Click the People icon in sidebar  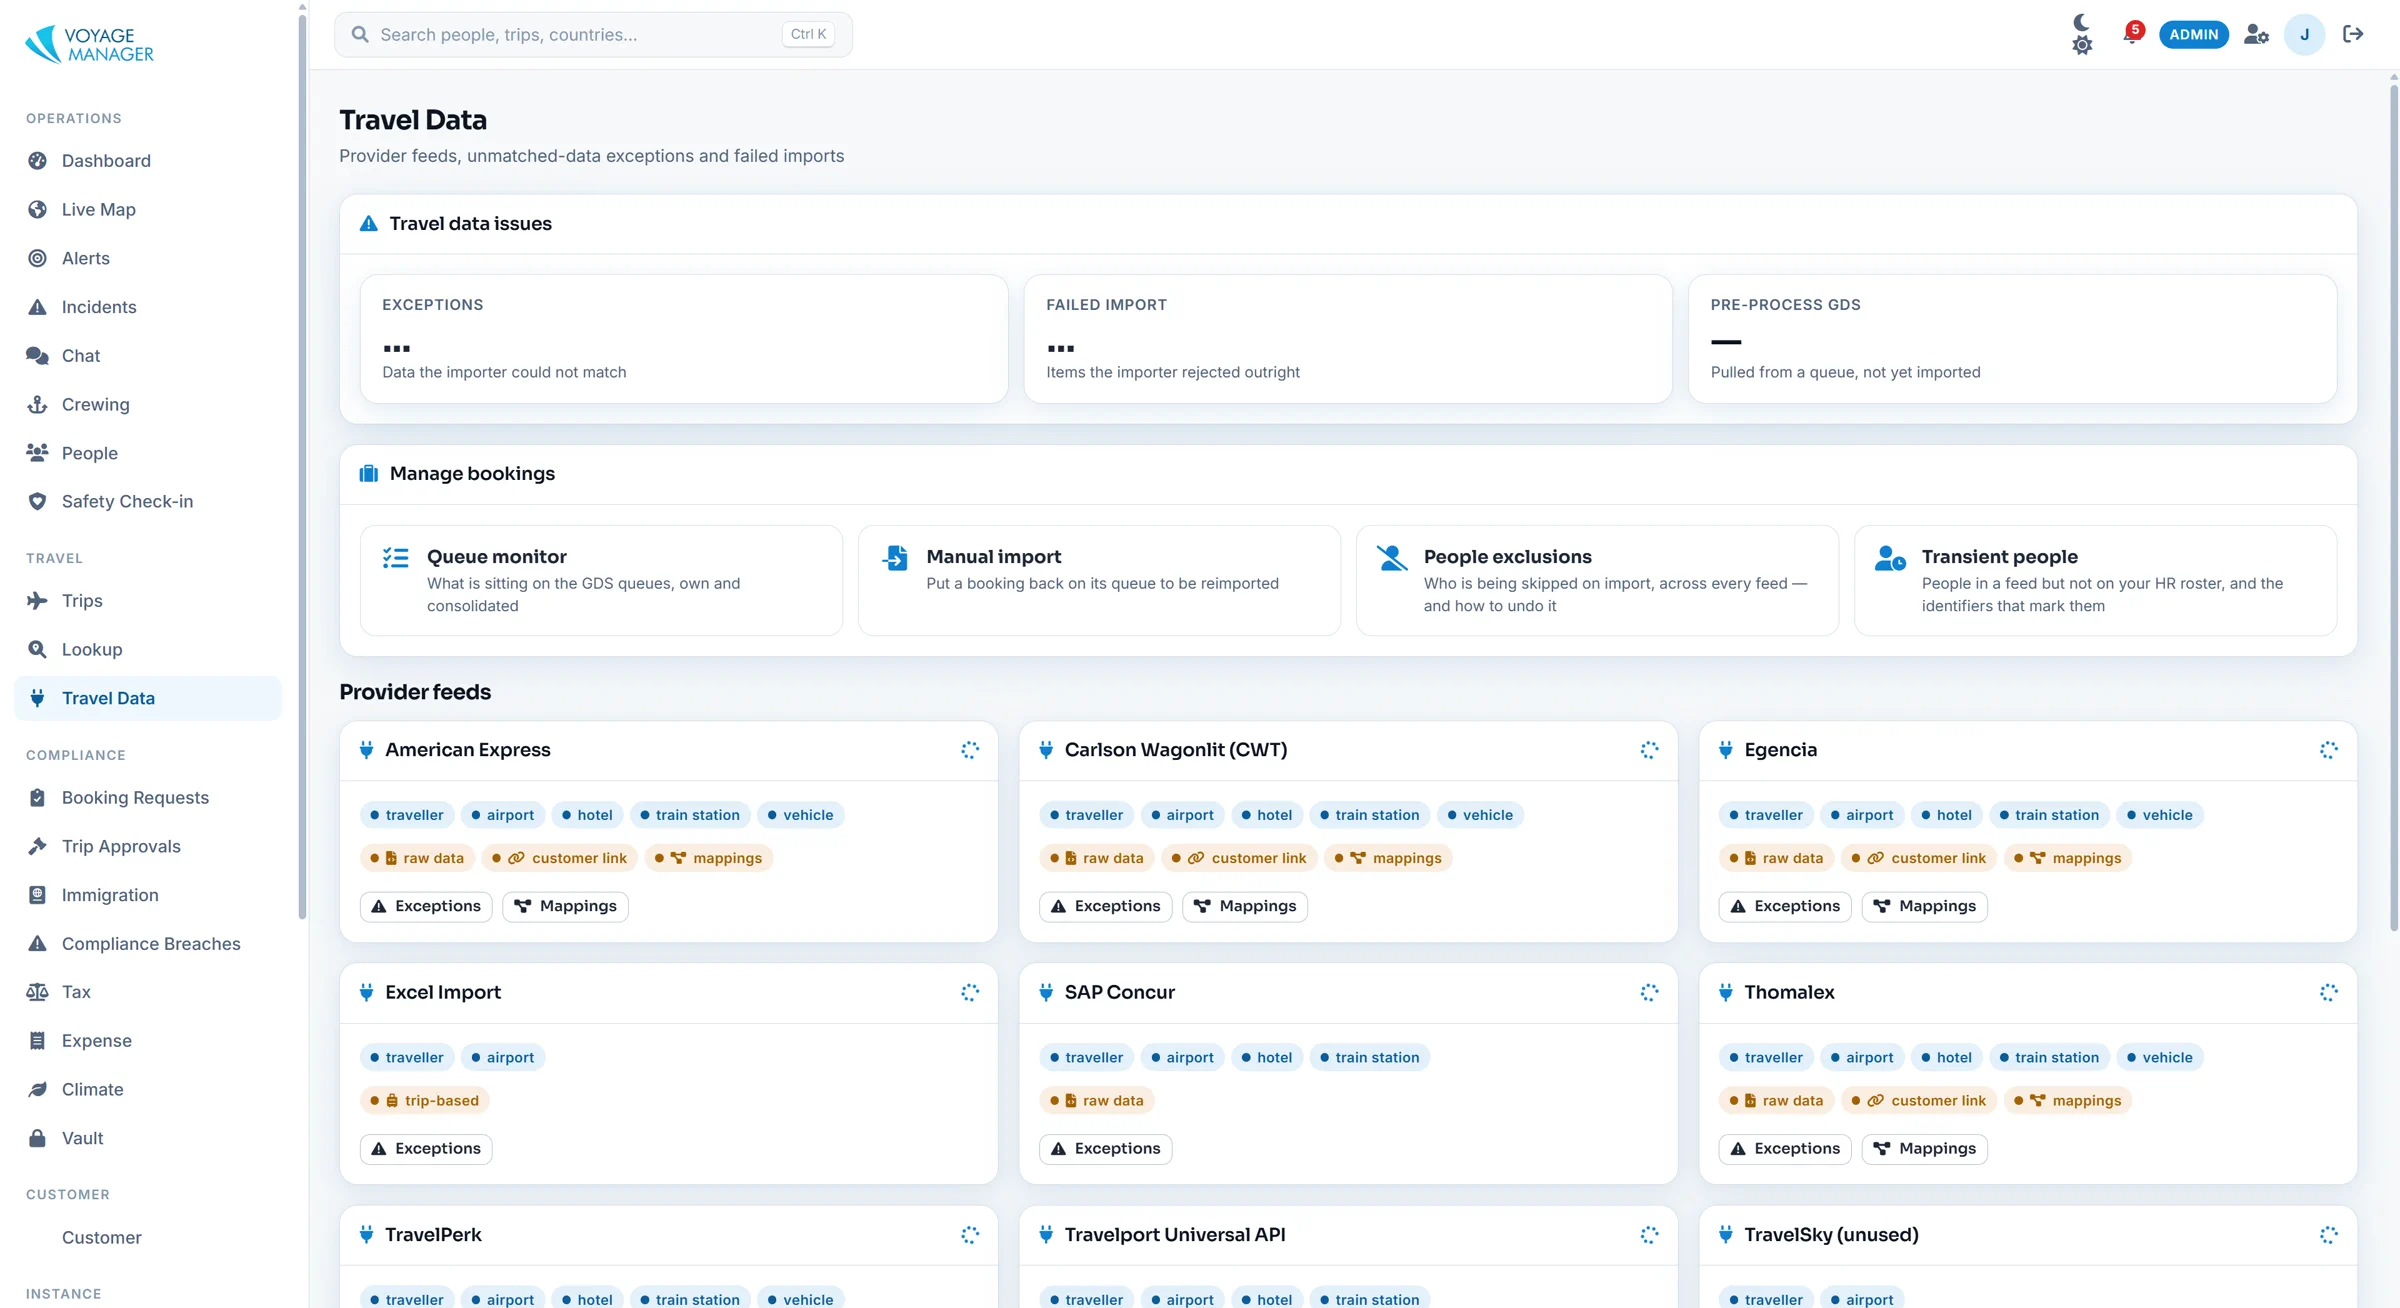pyautogui.click(x=37, y=453)
